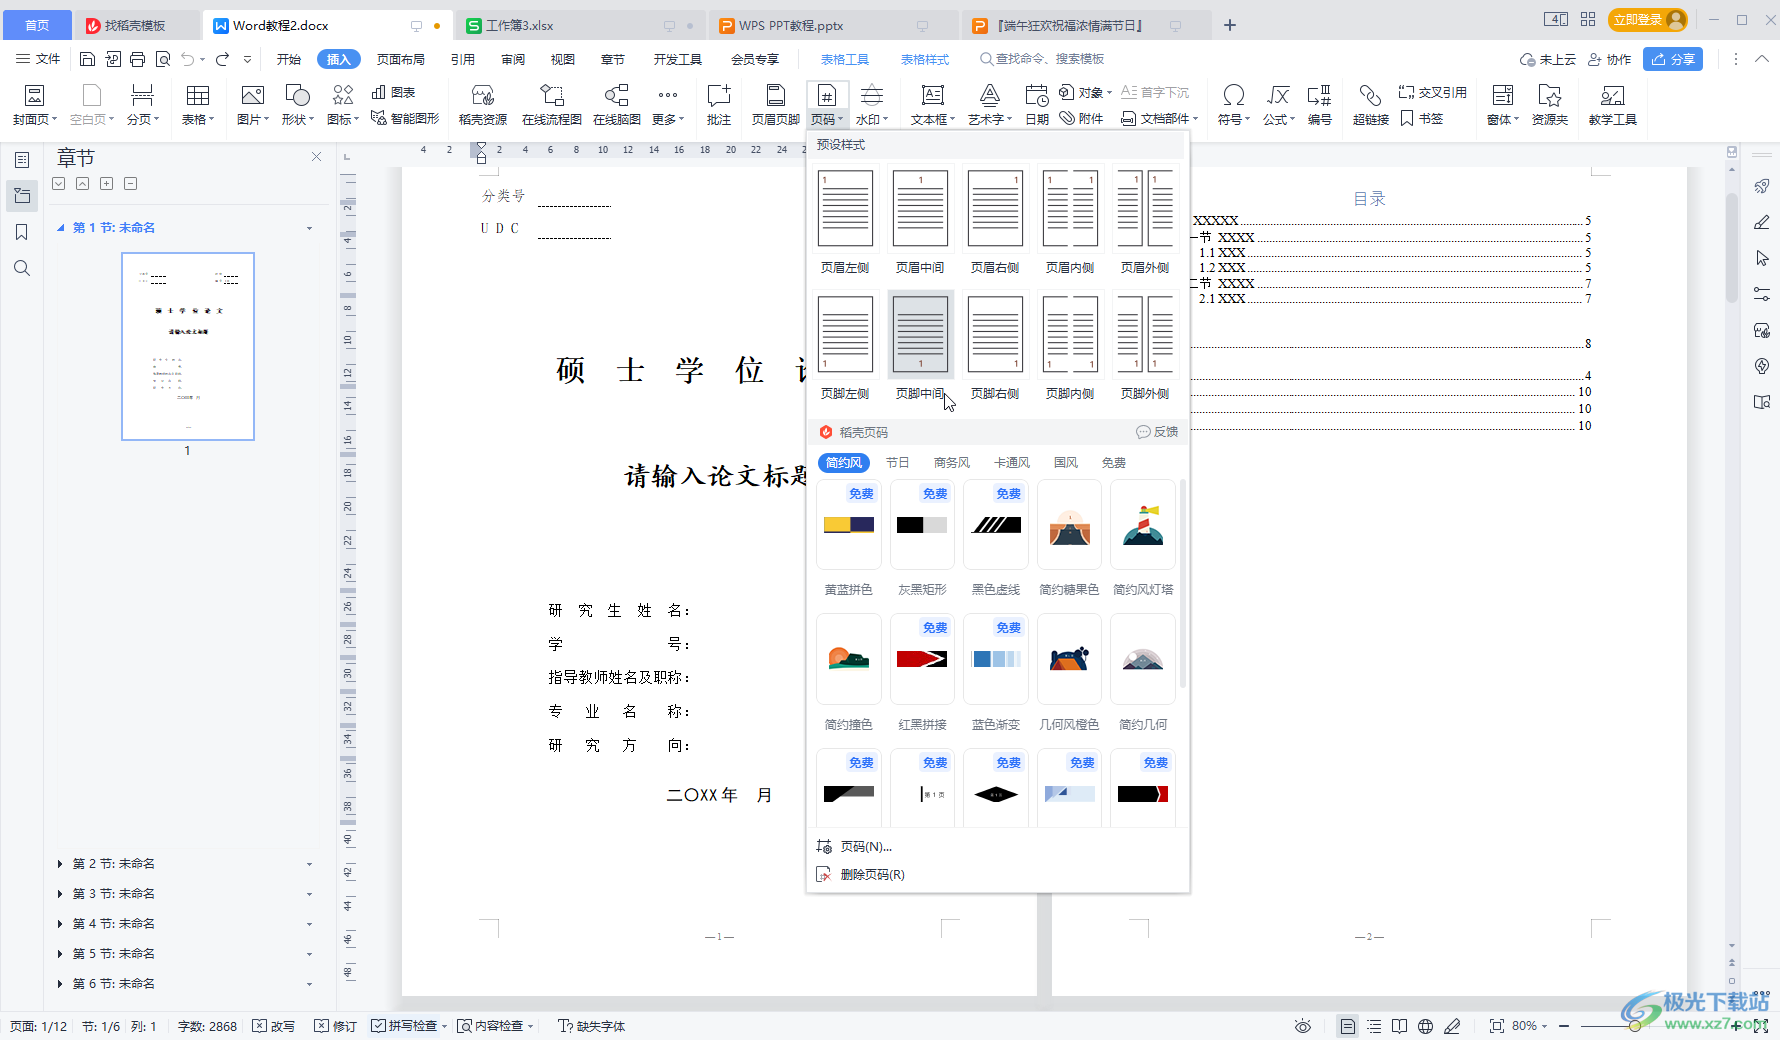This screenshot has width=1780, height=1040.
Task: Open the table (表格) insert tool
Action: pos(198,105)
